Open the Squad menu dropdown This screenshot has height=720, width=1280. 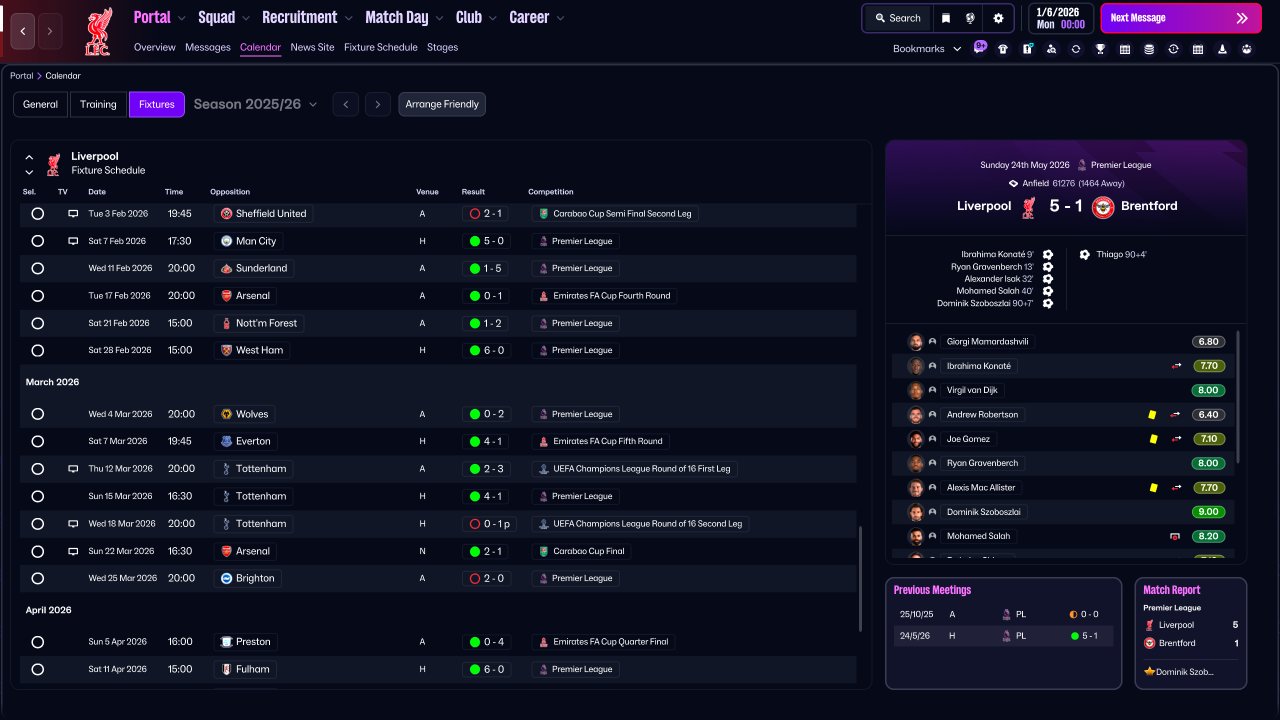point(224,17)
